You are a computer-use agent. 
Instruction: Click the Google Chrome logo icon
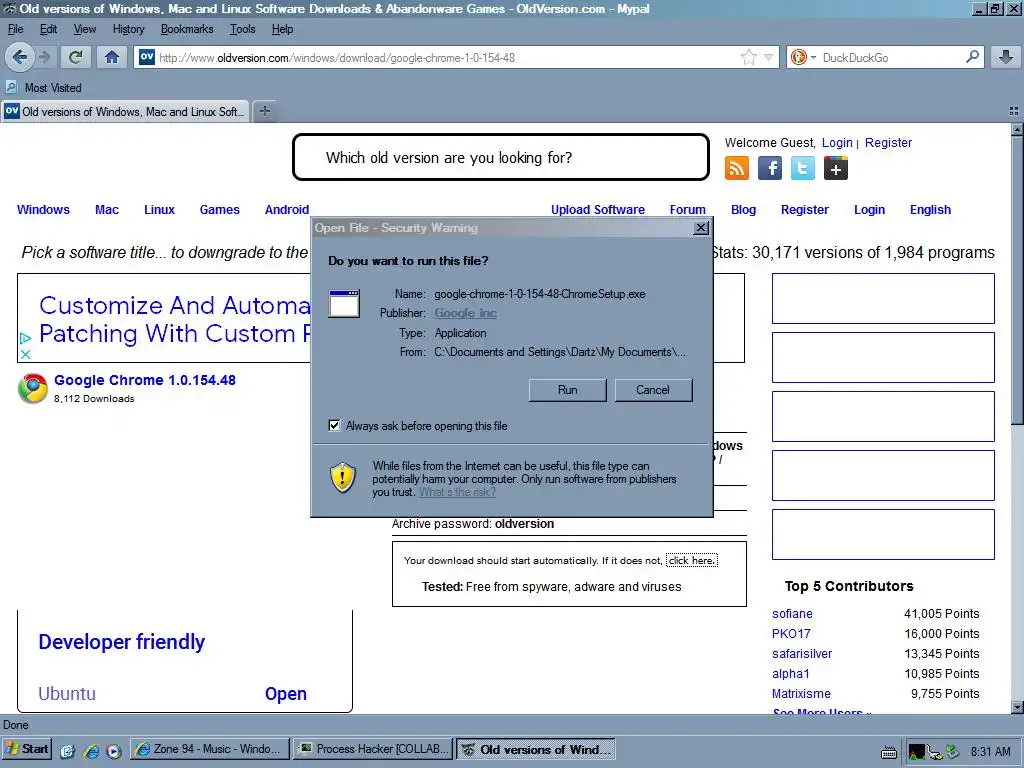pyautogui.click(x=33, y=389)
